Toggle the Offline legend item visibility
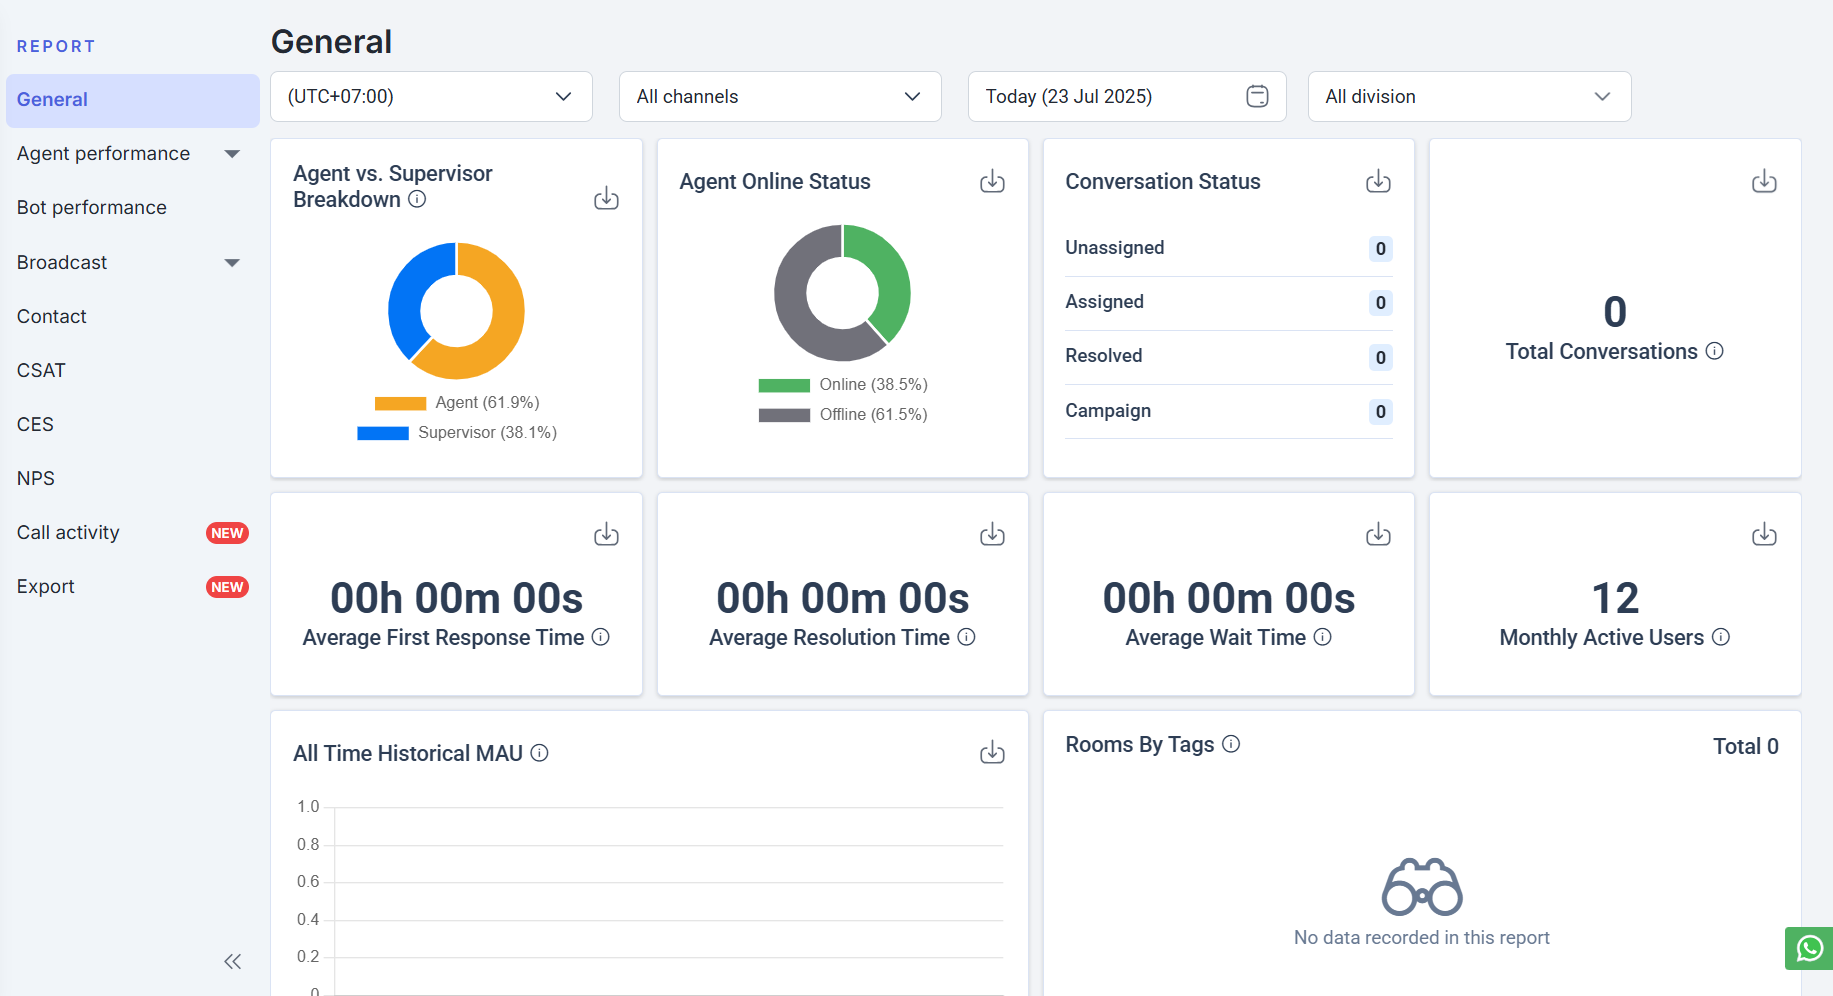Screen dimensions: 1833x996 (843, 415)
